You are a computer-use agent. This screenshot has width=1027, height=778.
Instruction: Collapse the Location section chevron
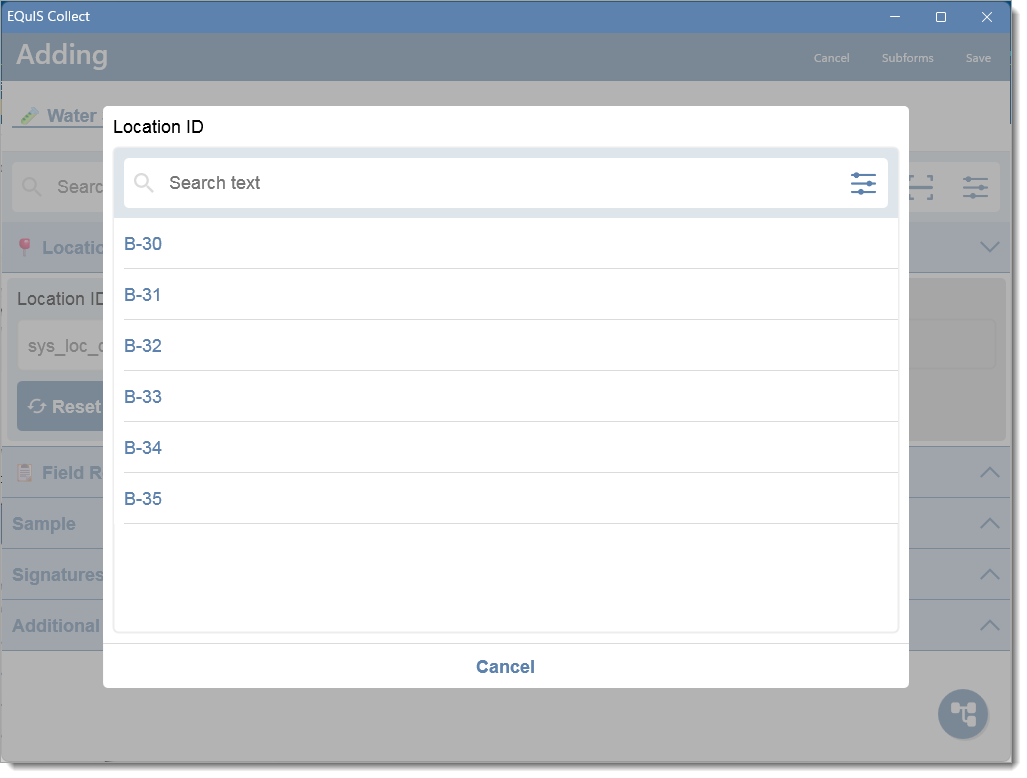(990, 247)
